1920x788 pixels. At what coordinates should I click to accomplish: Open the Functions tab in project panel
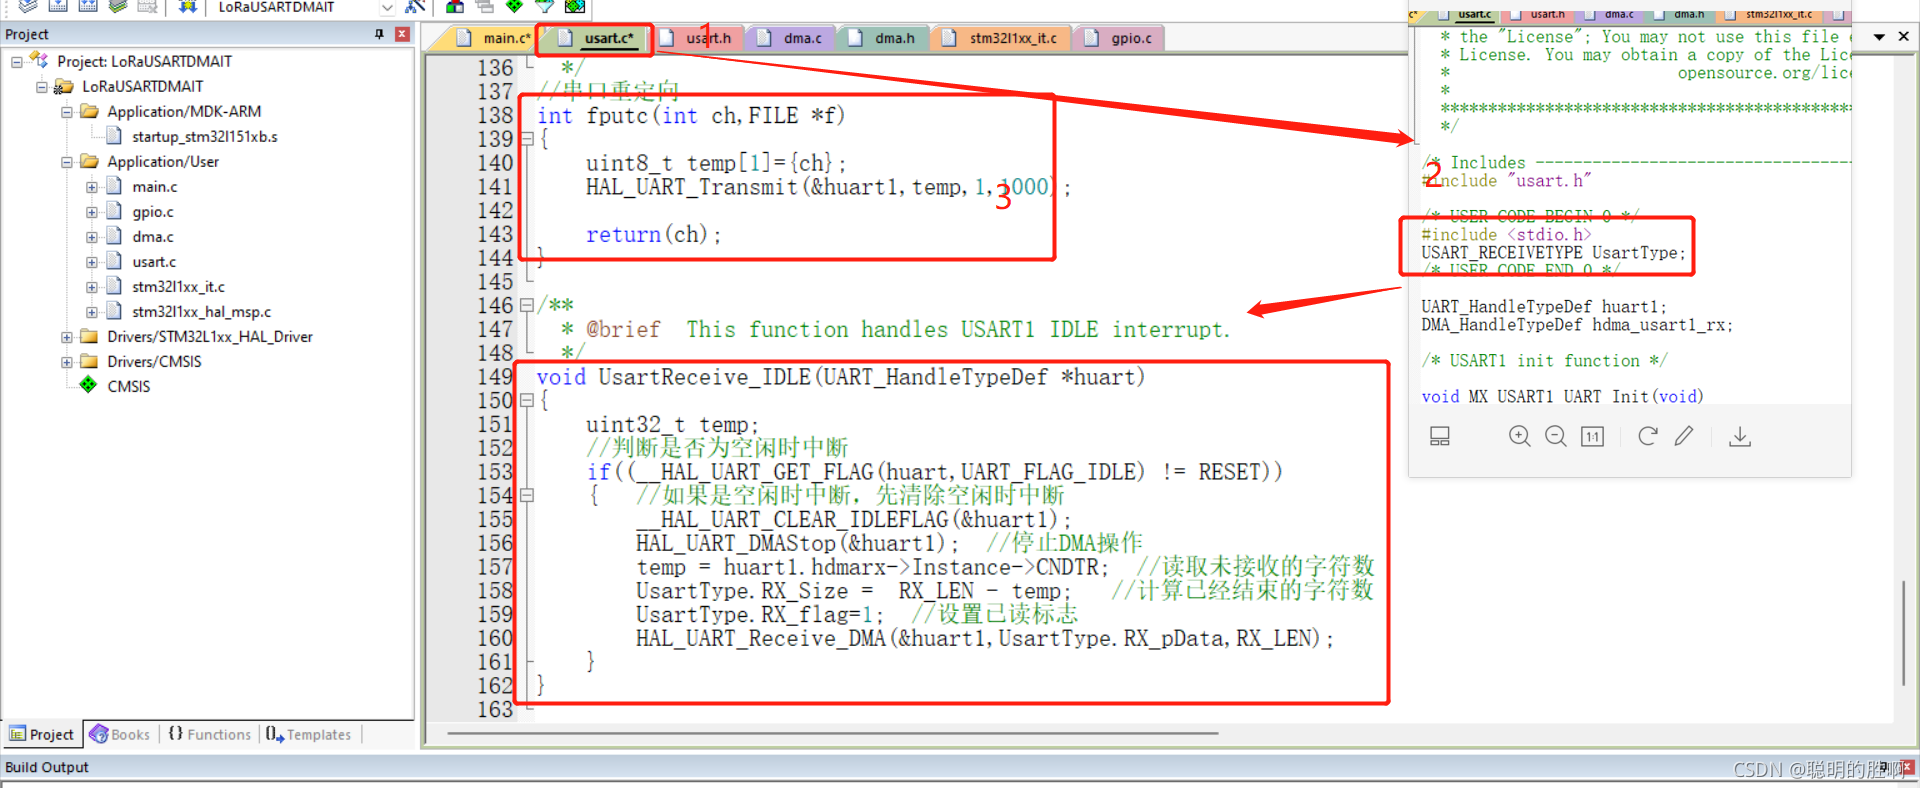pos(210,734)
